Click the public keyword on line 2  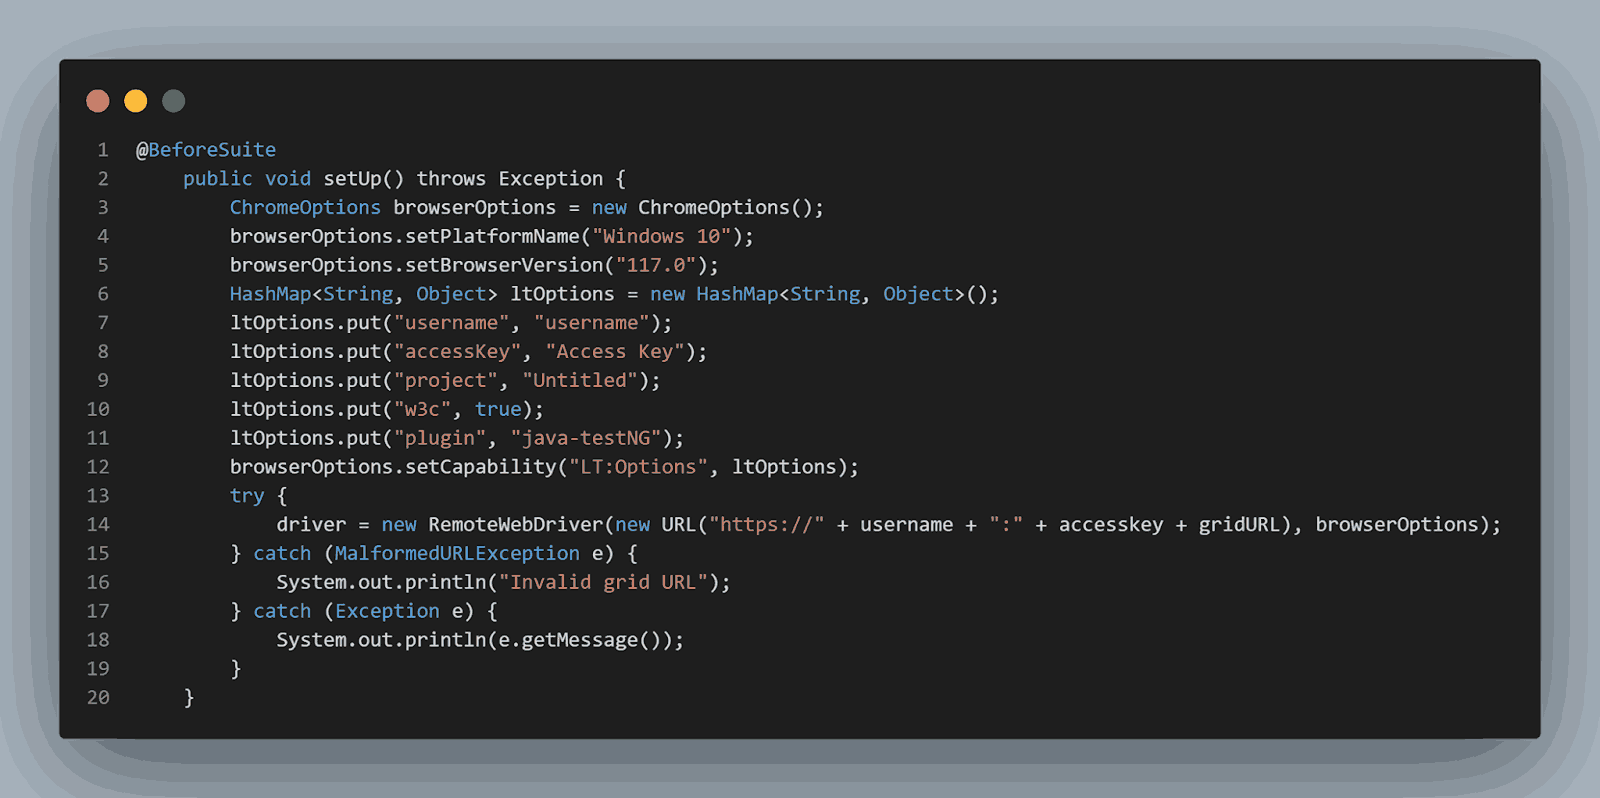click(x=217, y=179)
